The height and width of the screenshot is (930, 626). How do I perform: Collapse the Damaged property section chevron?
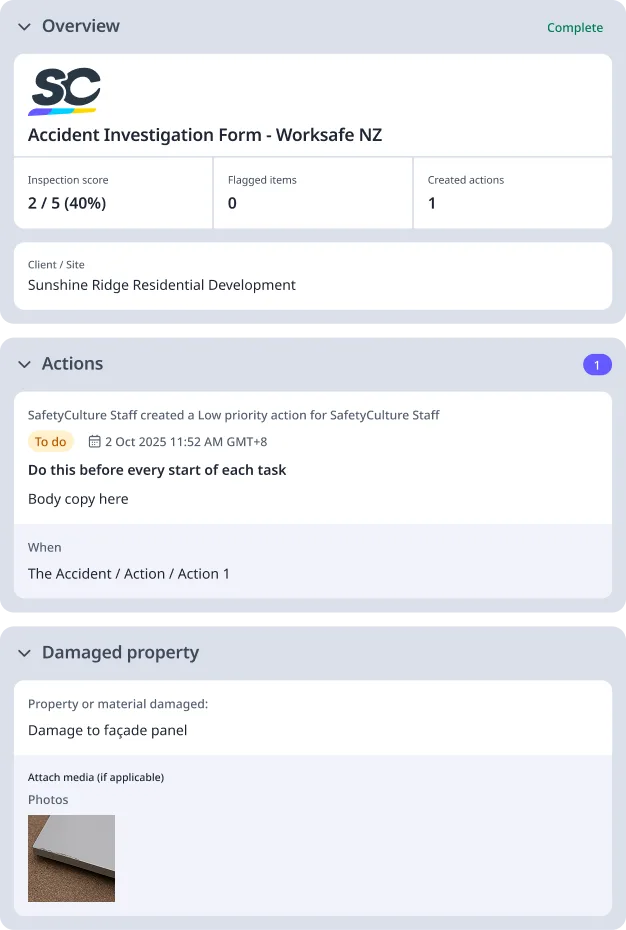pyautogui.click(x=24, y=654)
